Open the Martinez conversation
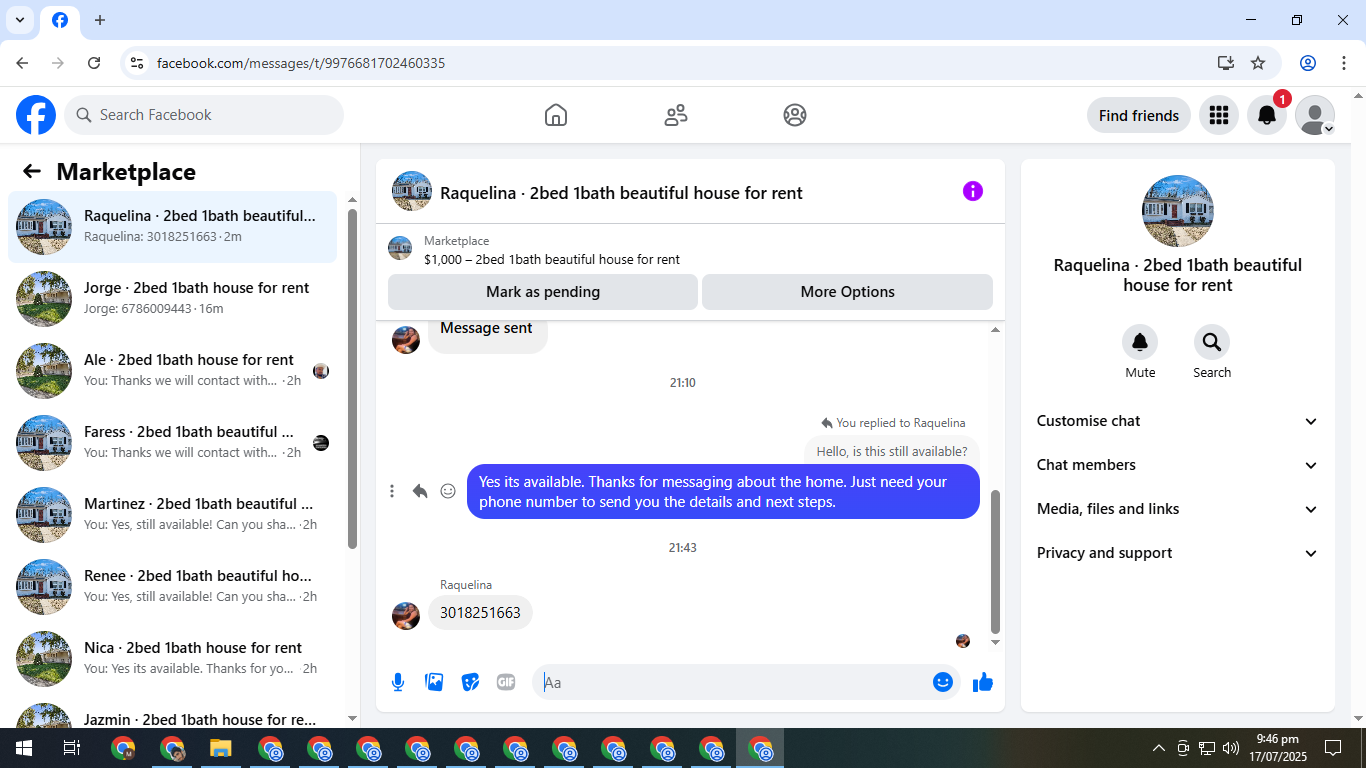 pos(173,515)
